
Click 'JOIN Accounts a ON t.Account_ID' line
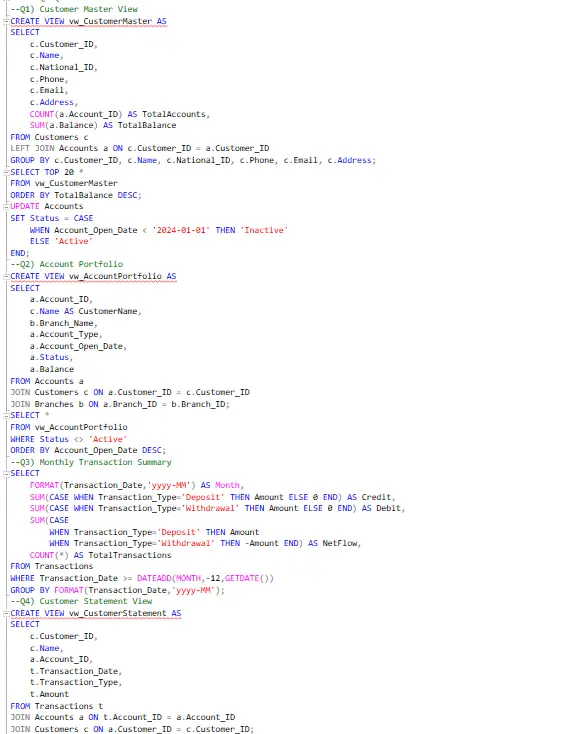(123, 718)
